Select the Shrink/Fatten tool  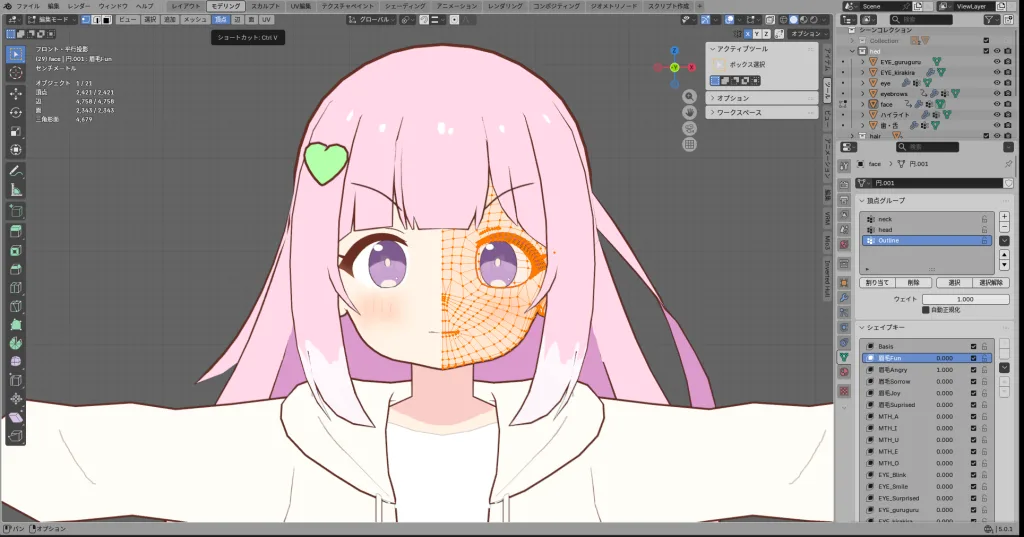point(16,399)
